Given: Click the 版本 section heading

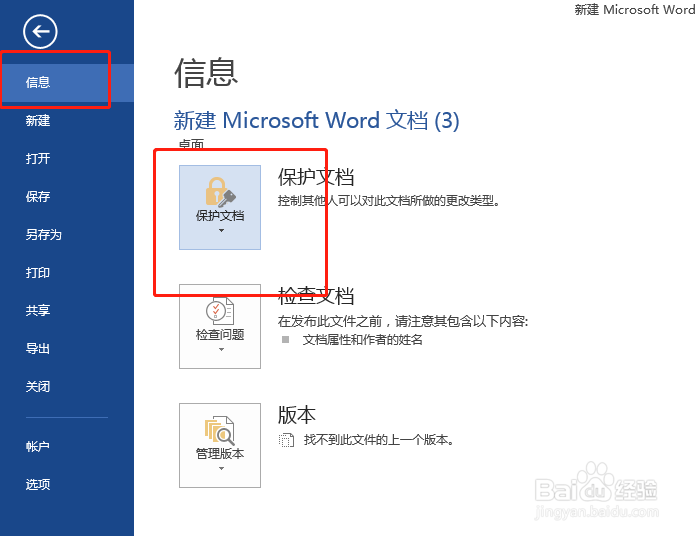Looking at the screenshot, I should tap(297, 415).
